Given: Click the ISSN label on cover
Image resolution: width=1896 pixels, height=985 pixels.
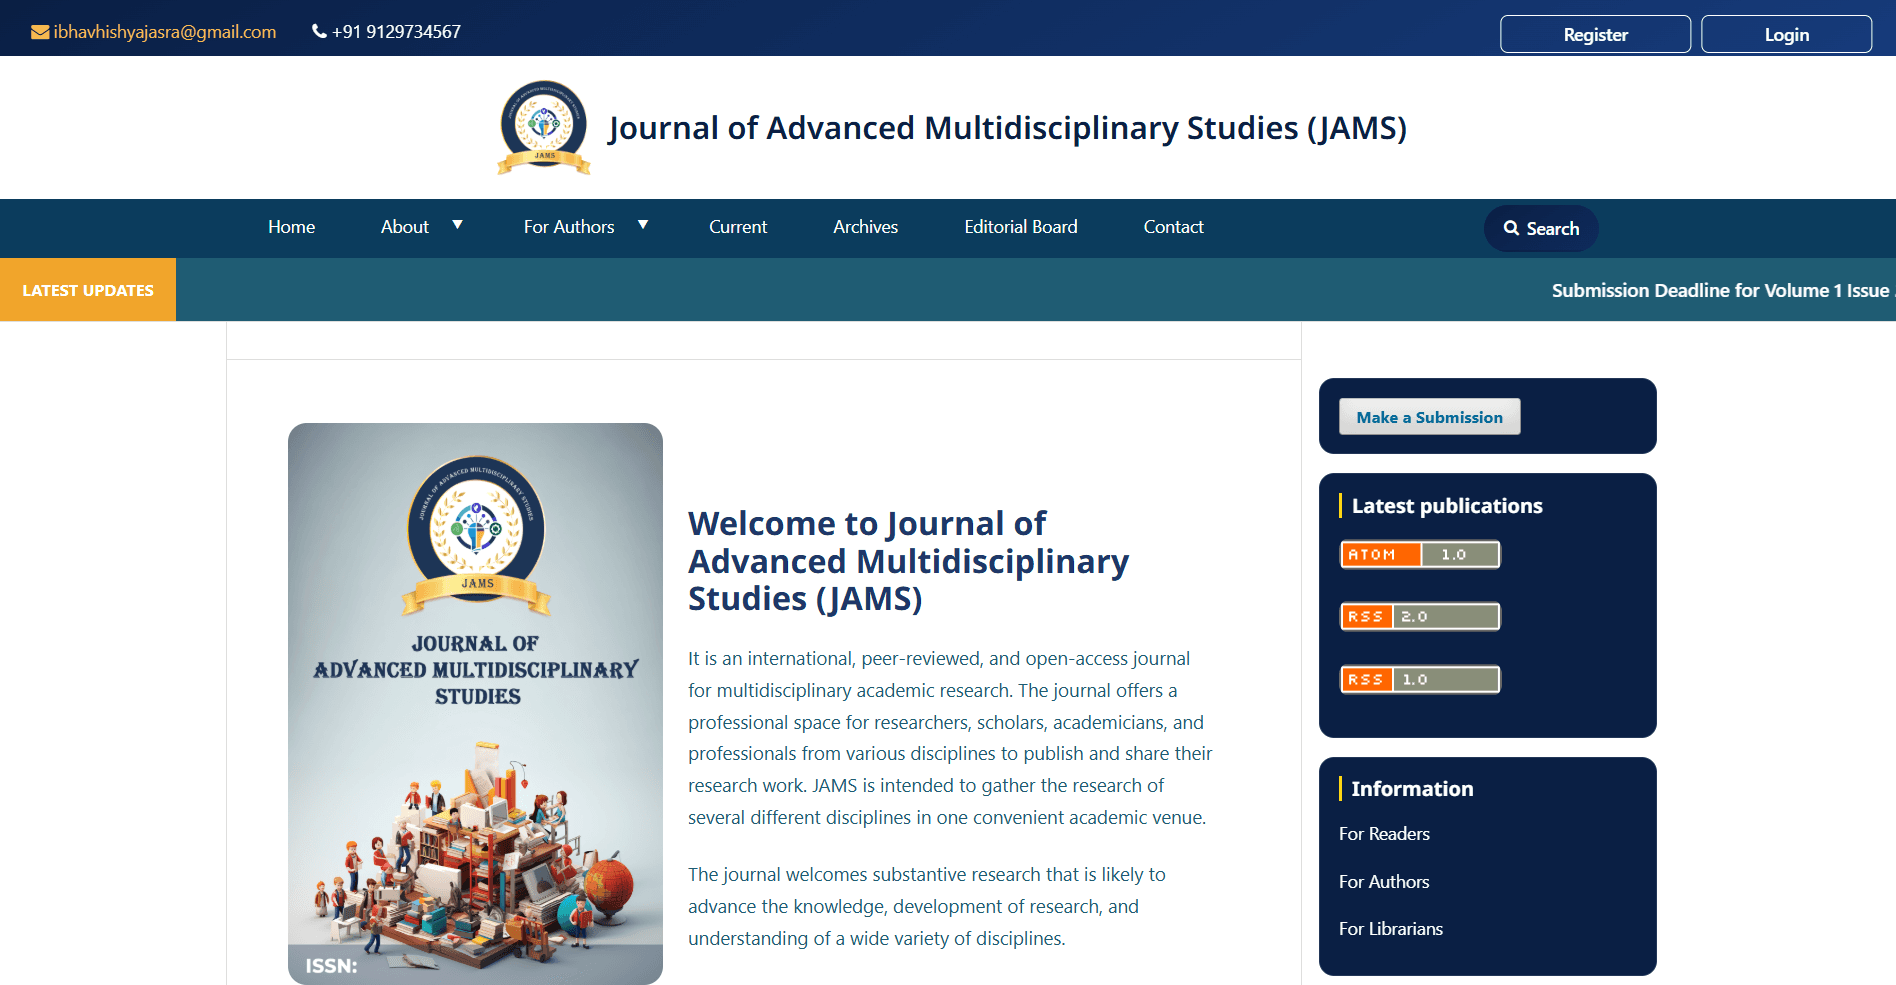Looking at the screenshot, I should pyautogui.click(x=331, y=966).
